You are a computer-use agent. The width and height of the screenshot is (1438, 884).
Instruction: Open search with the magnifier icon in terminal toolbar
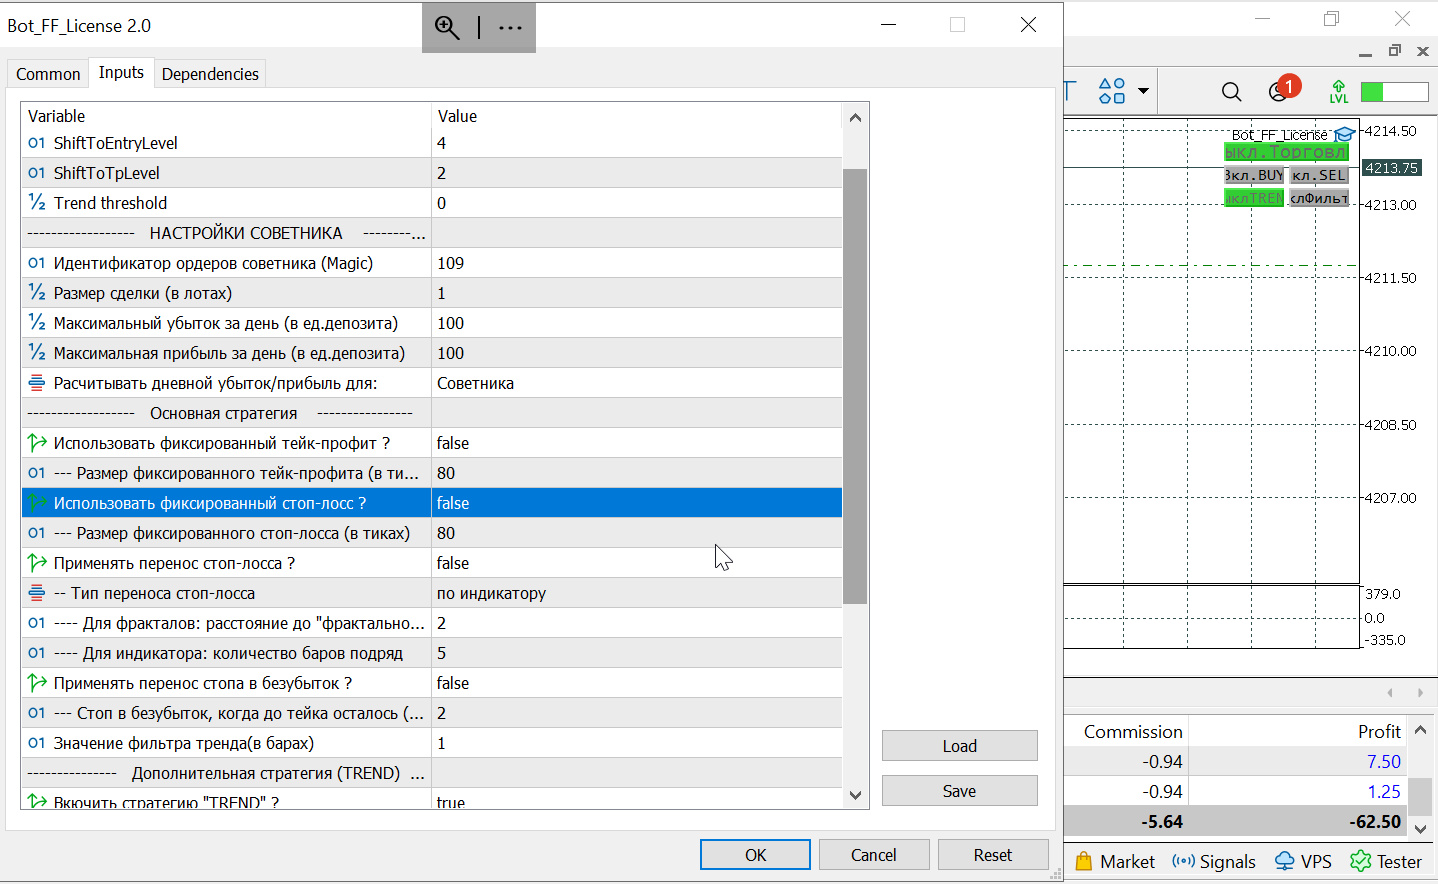click(x=1231, y=92)
